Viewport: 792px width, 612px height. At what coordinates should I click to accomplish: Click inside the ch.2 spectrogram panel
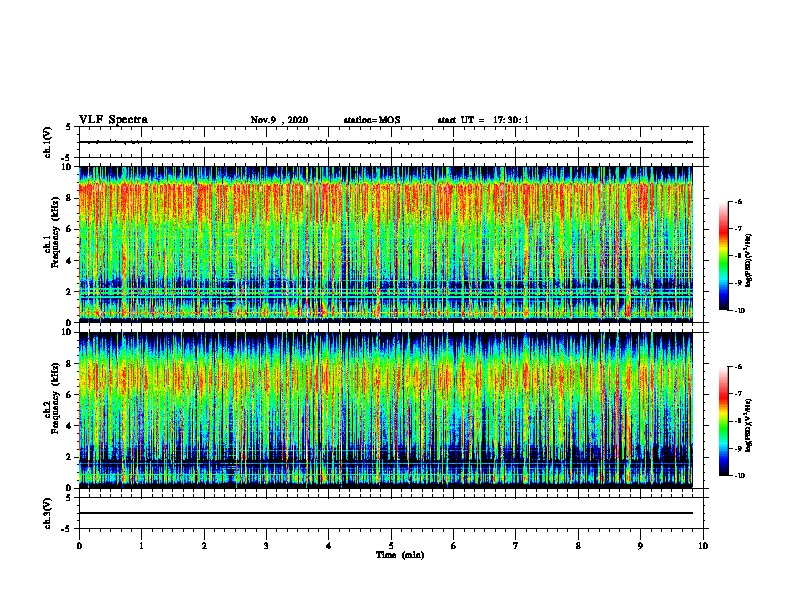click(386, 410)
